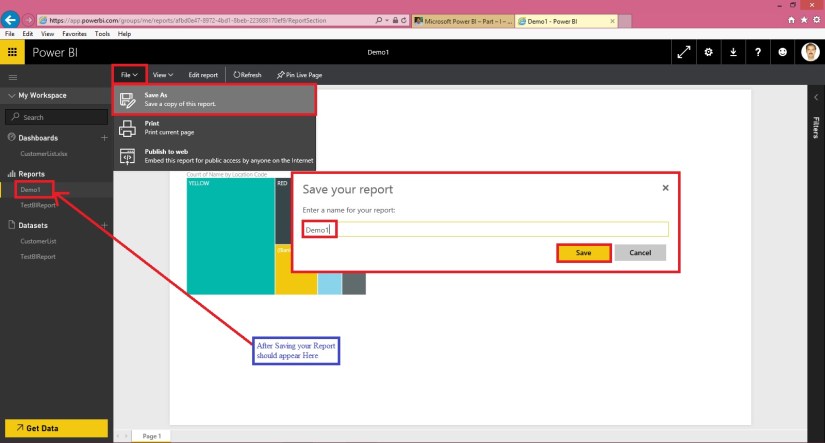Select the Page 1 tab
Image resolution: width=825 pixels, height=443 pixels.
tap(151, 436)
